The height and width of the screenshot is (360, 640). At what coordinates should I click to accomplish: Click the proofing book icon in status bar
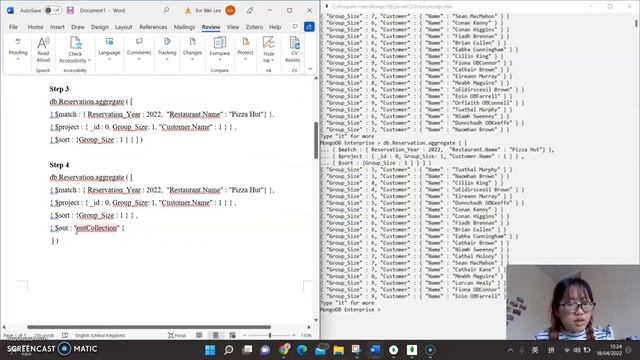[65, 336]
